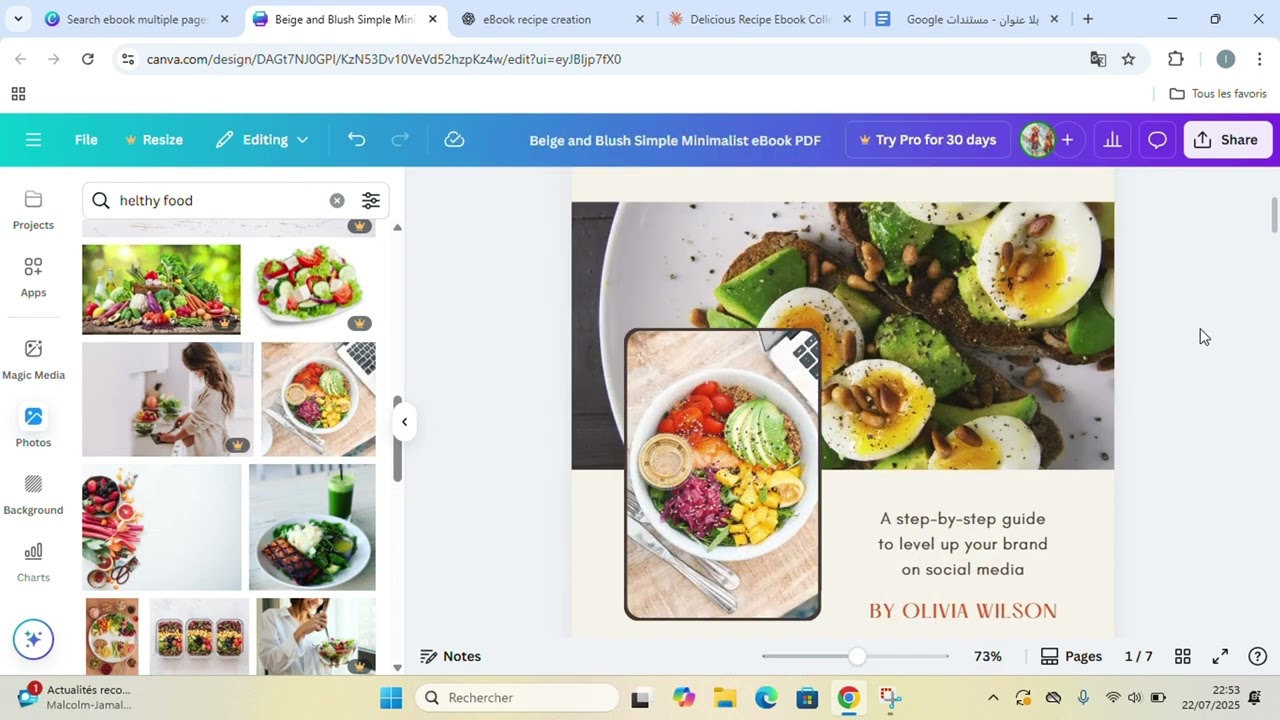Click the taskbar Rechercher search box
The image size is (1280, 720).
click(517, 697)
